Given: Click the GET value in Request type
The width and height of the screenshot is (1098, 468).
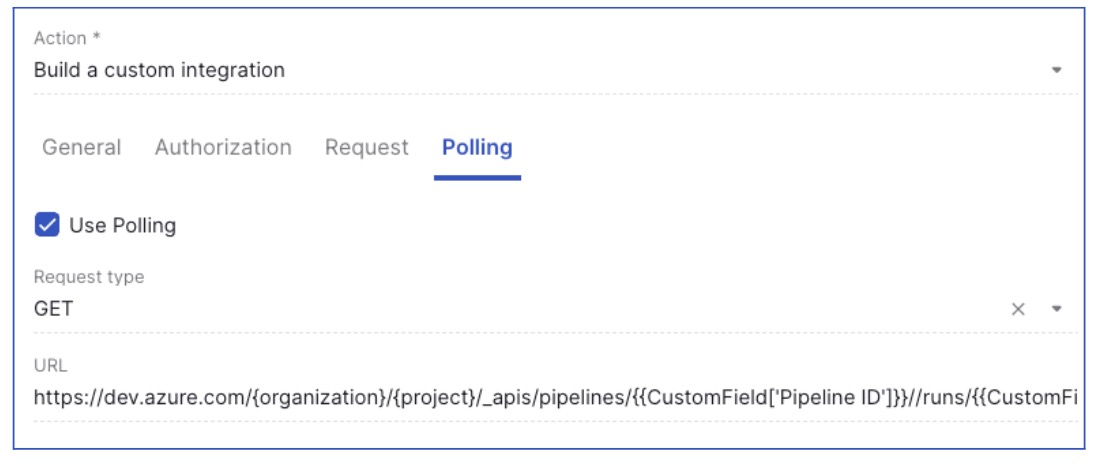Looking at the screenshot, I should [53, 309].
